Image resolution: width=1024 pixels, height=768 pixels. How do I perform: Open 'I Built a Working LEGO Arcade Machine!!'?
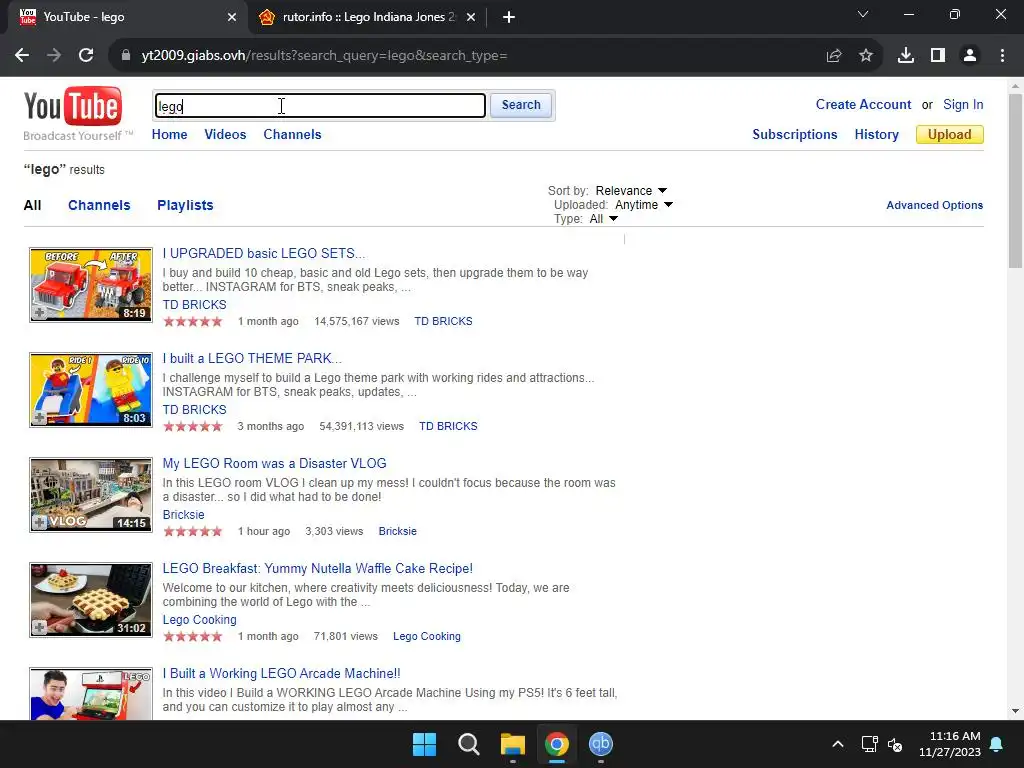pos(281,674)
